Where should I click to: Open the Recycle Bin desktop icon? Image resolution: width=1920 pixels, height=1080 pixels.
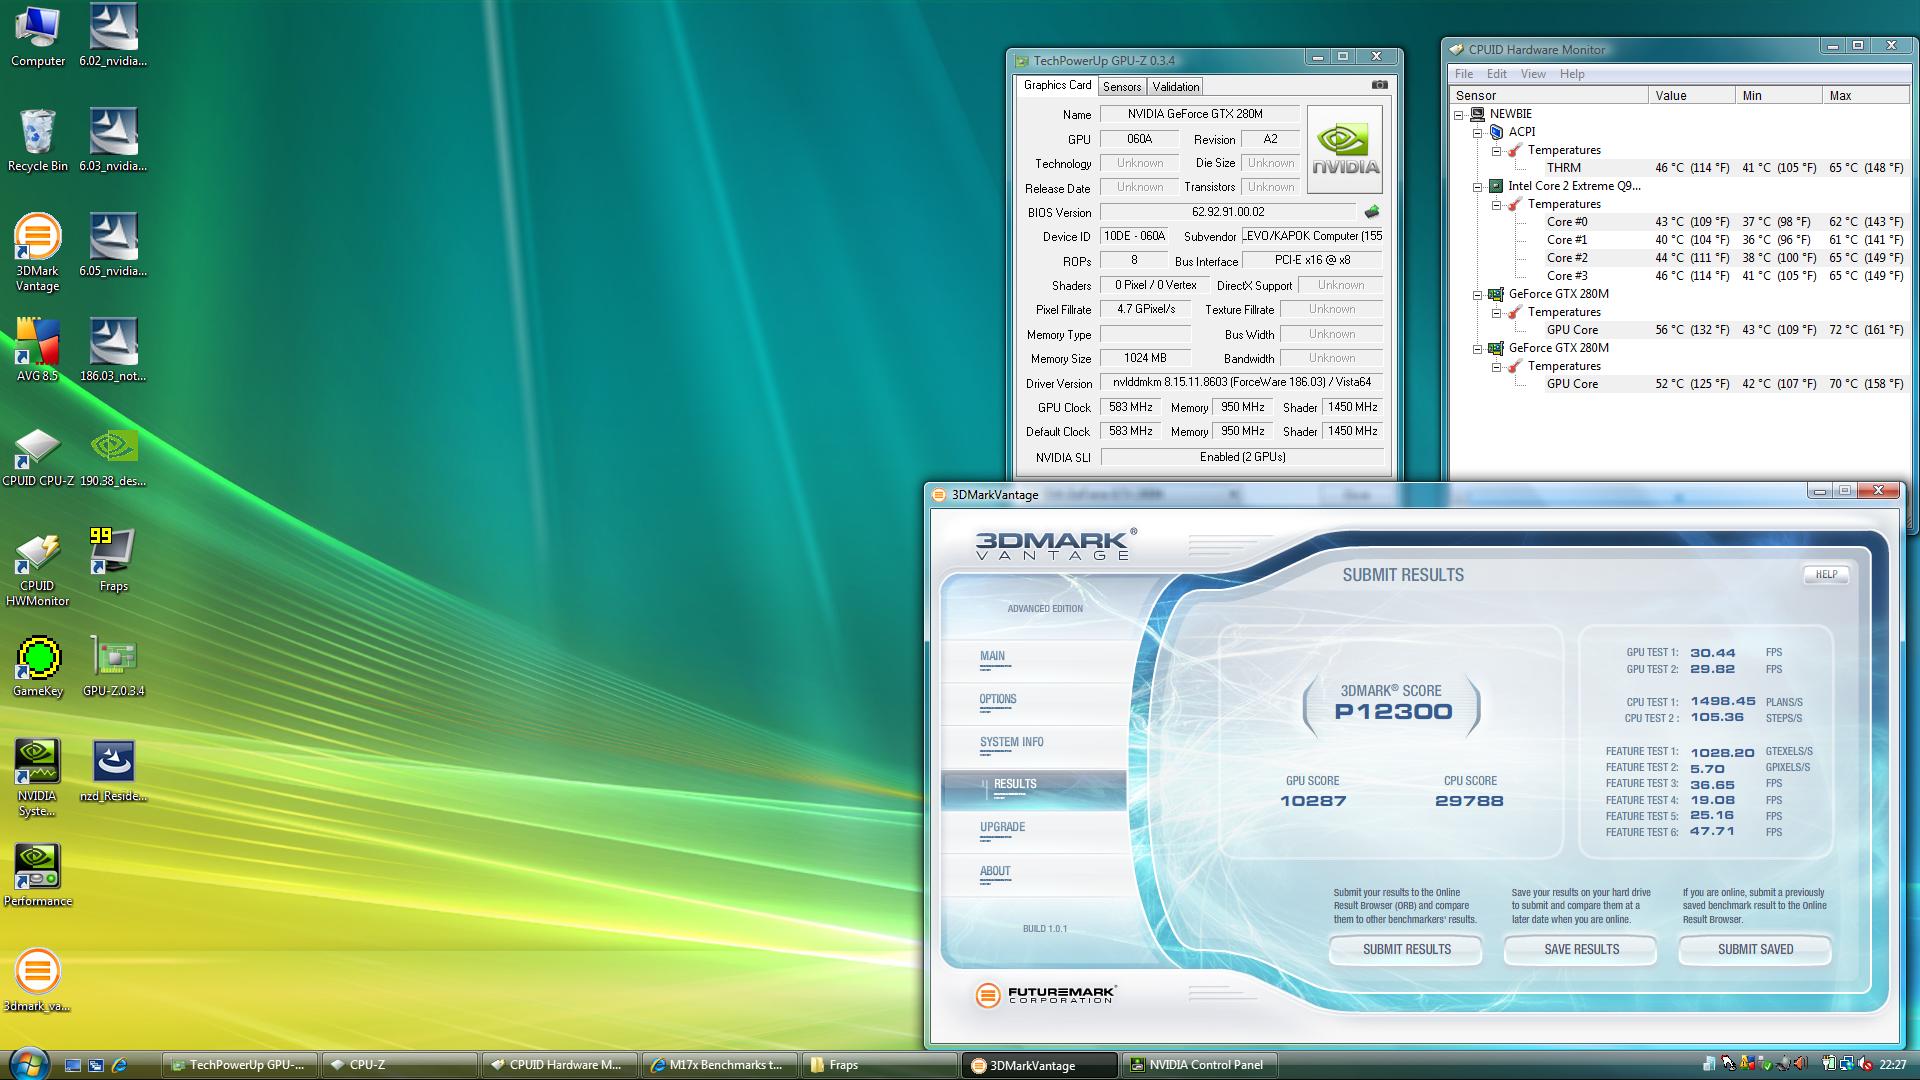[x=37, y=141]
